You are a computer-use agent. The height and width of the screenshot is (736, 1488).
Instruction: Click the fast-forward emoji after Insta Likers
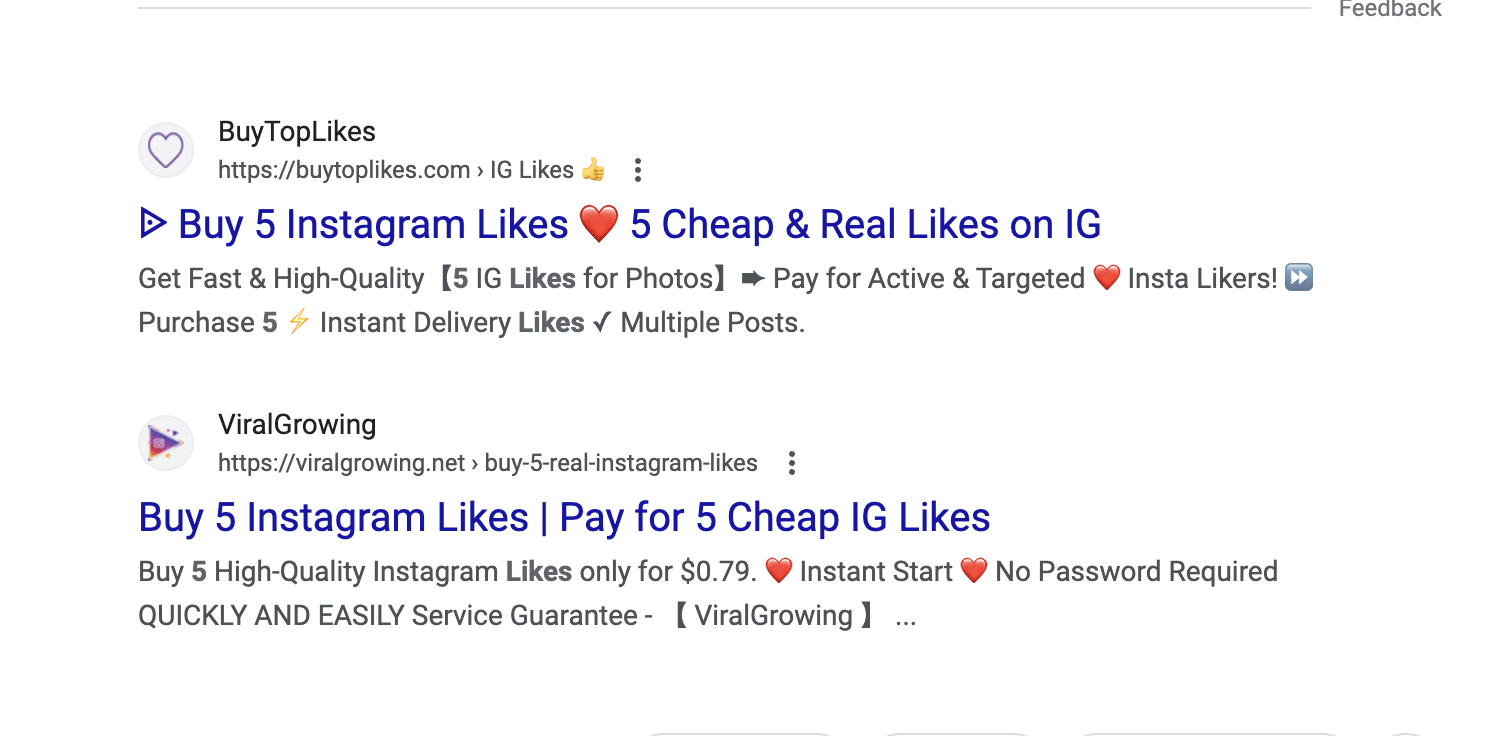click(x=1298, y=278)
